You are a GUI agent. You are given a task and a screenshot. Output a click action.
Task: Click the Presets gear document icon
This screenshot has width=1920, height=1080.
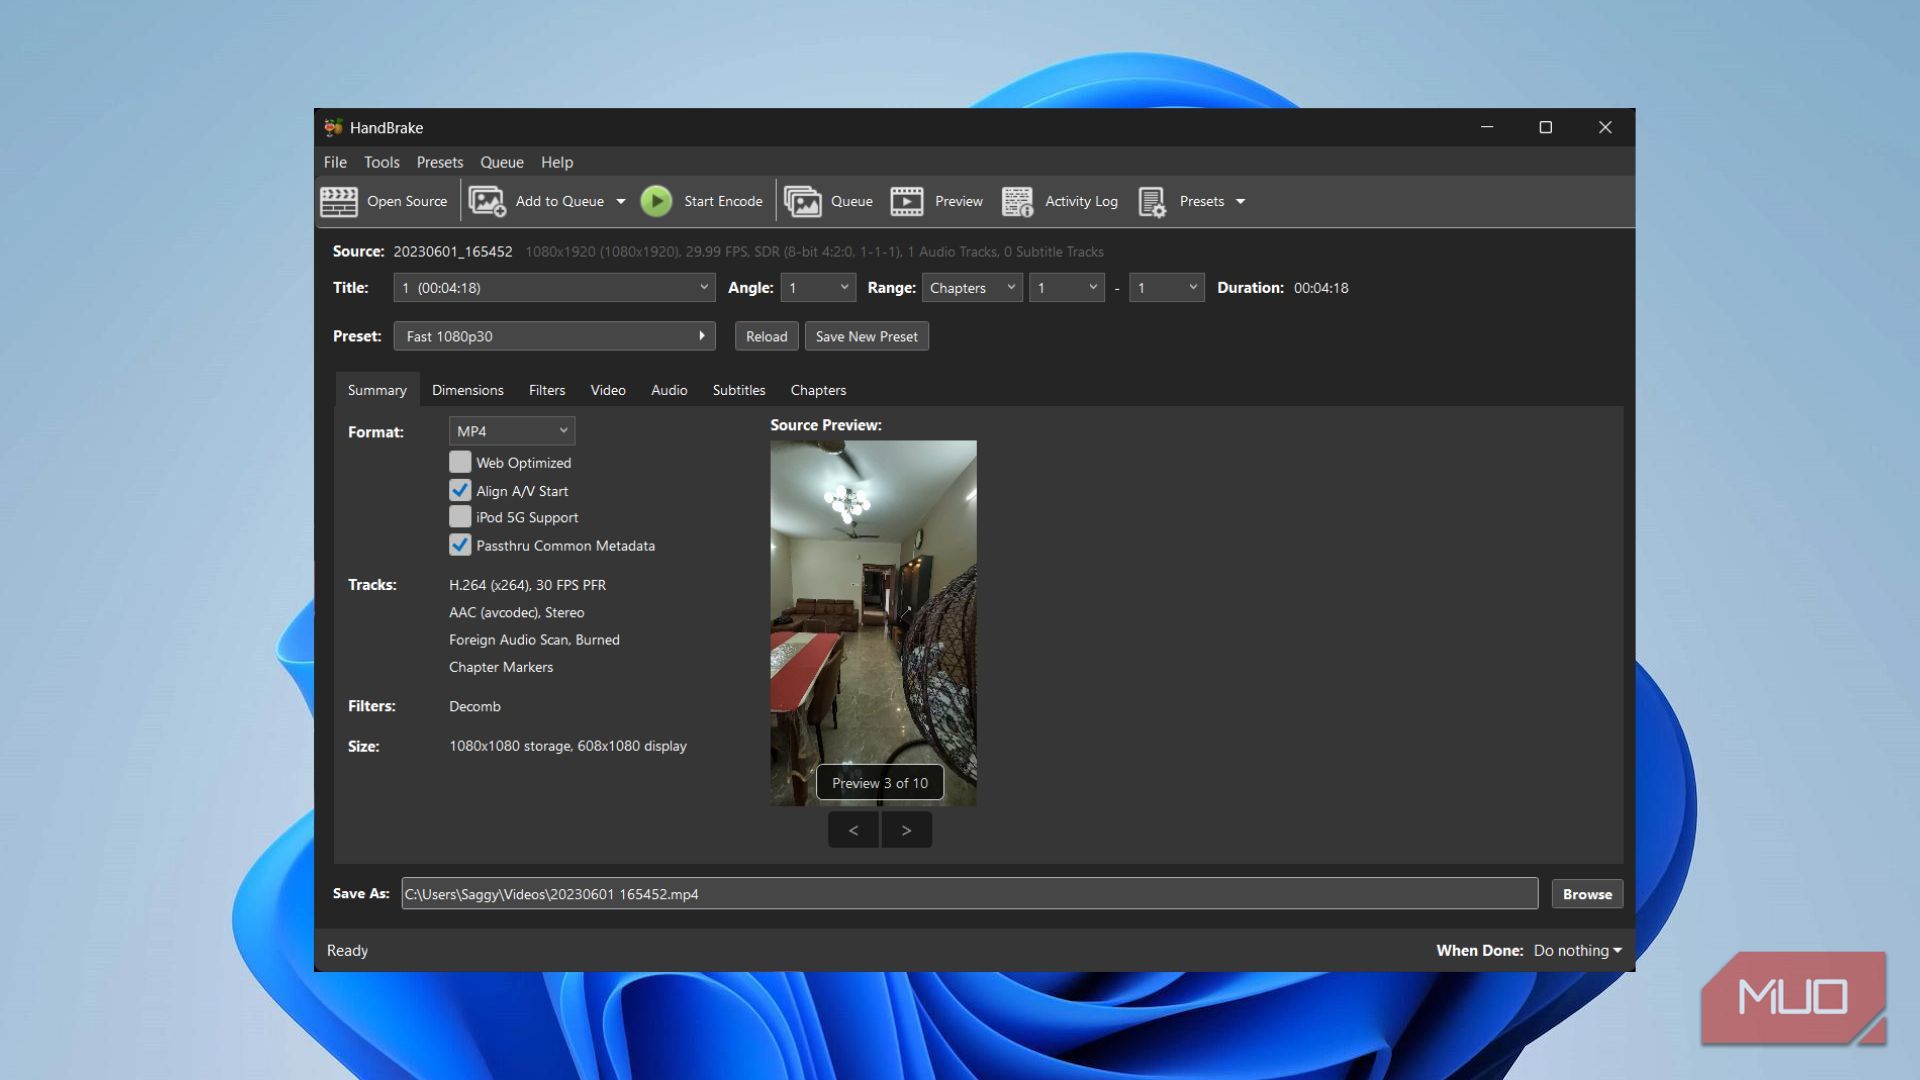[x=1152, y=201]
